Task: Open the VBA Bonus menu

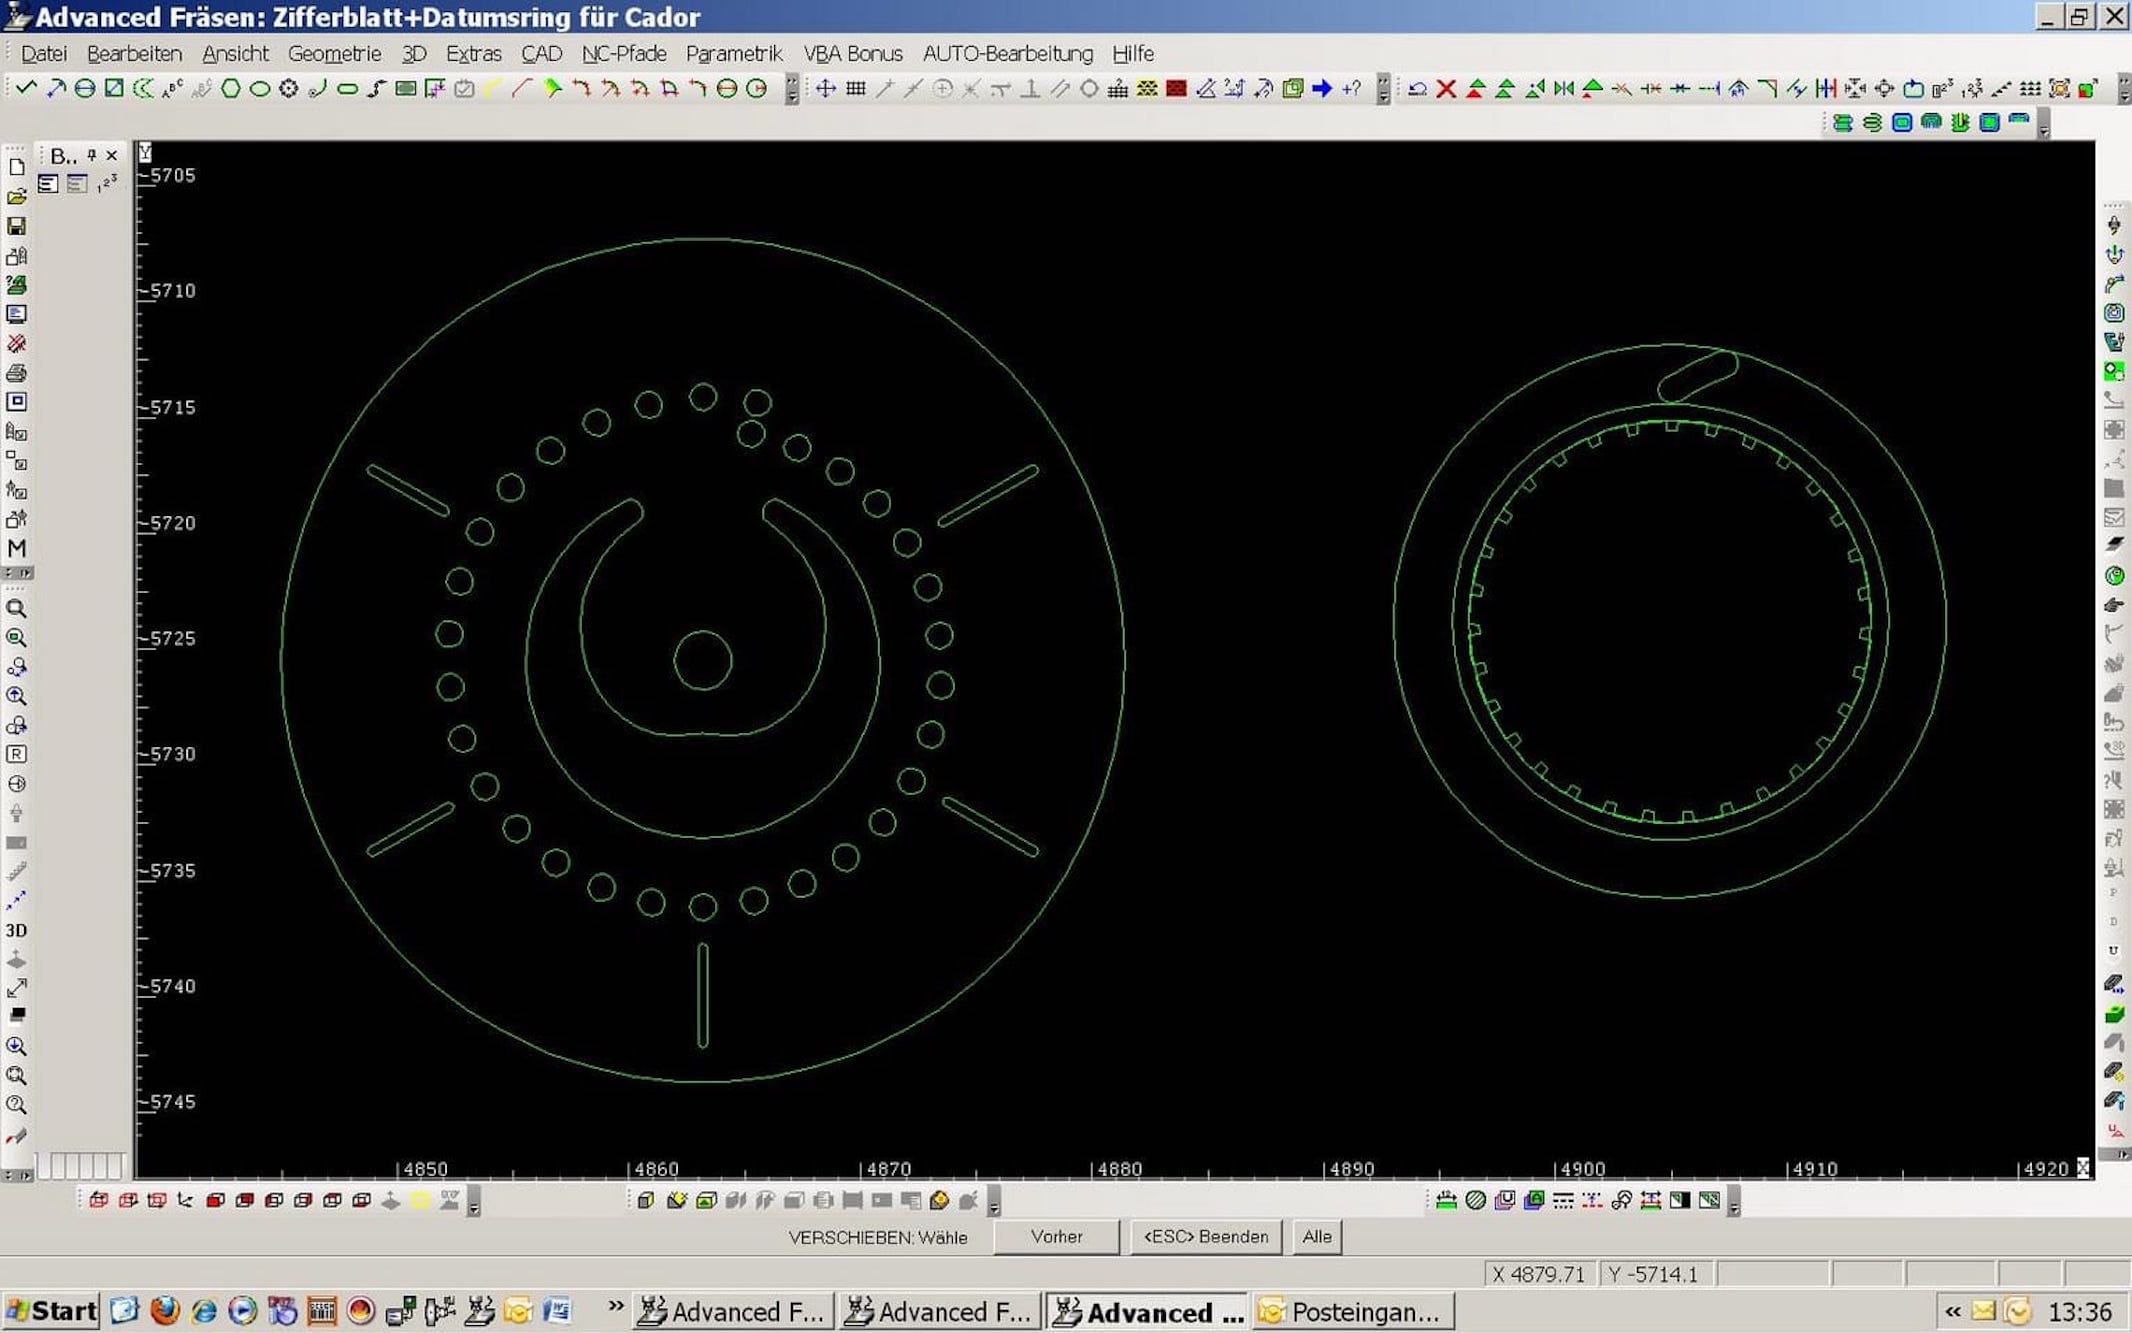Action: [853, 53]
